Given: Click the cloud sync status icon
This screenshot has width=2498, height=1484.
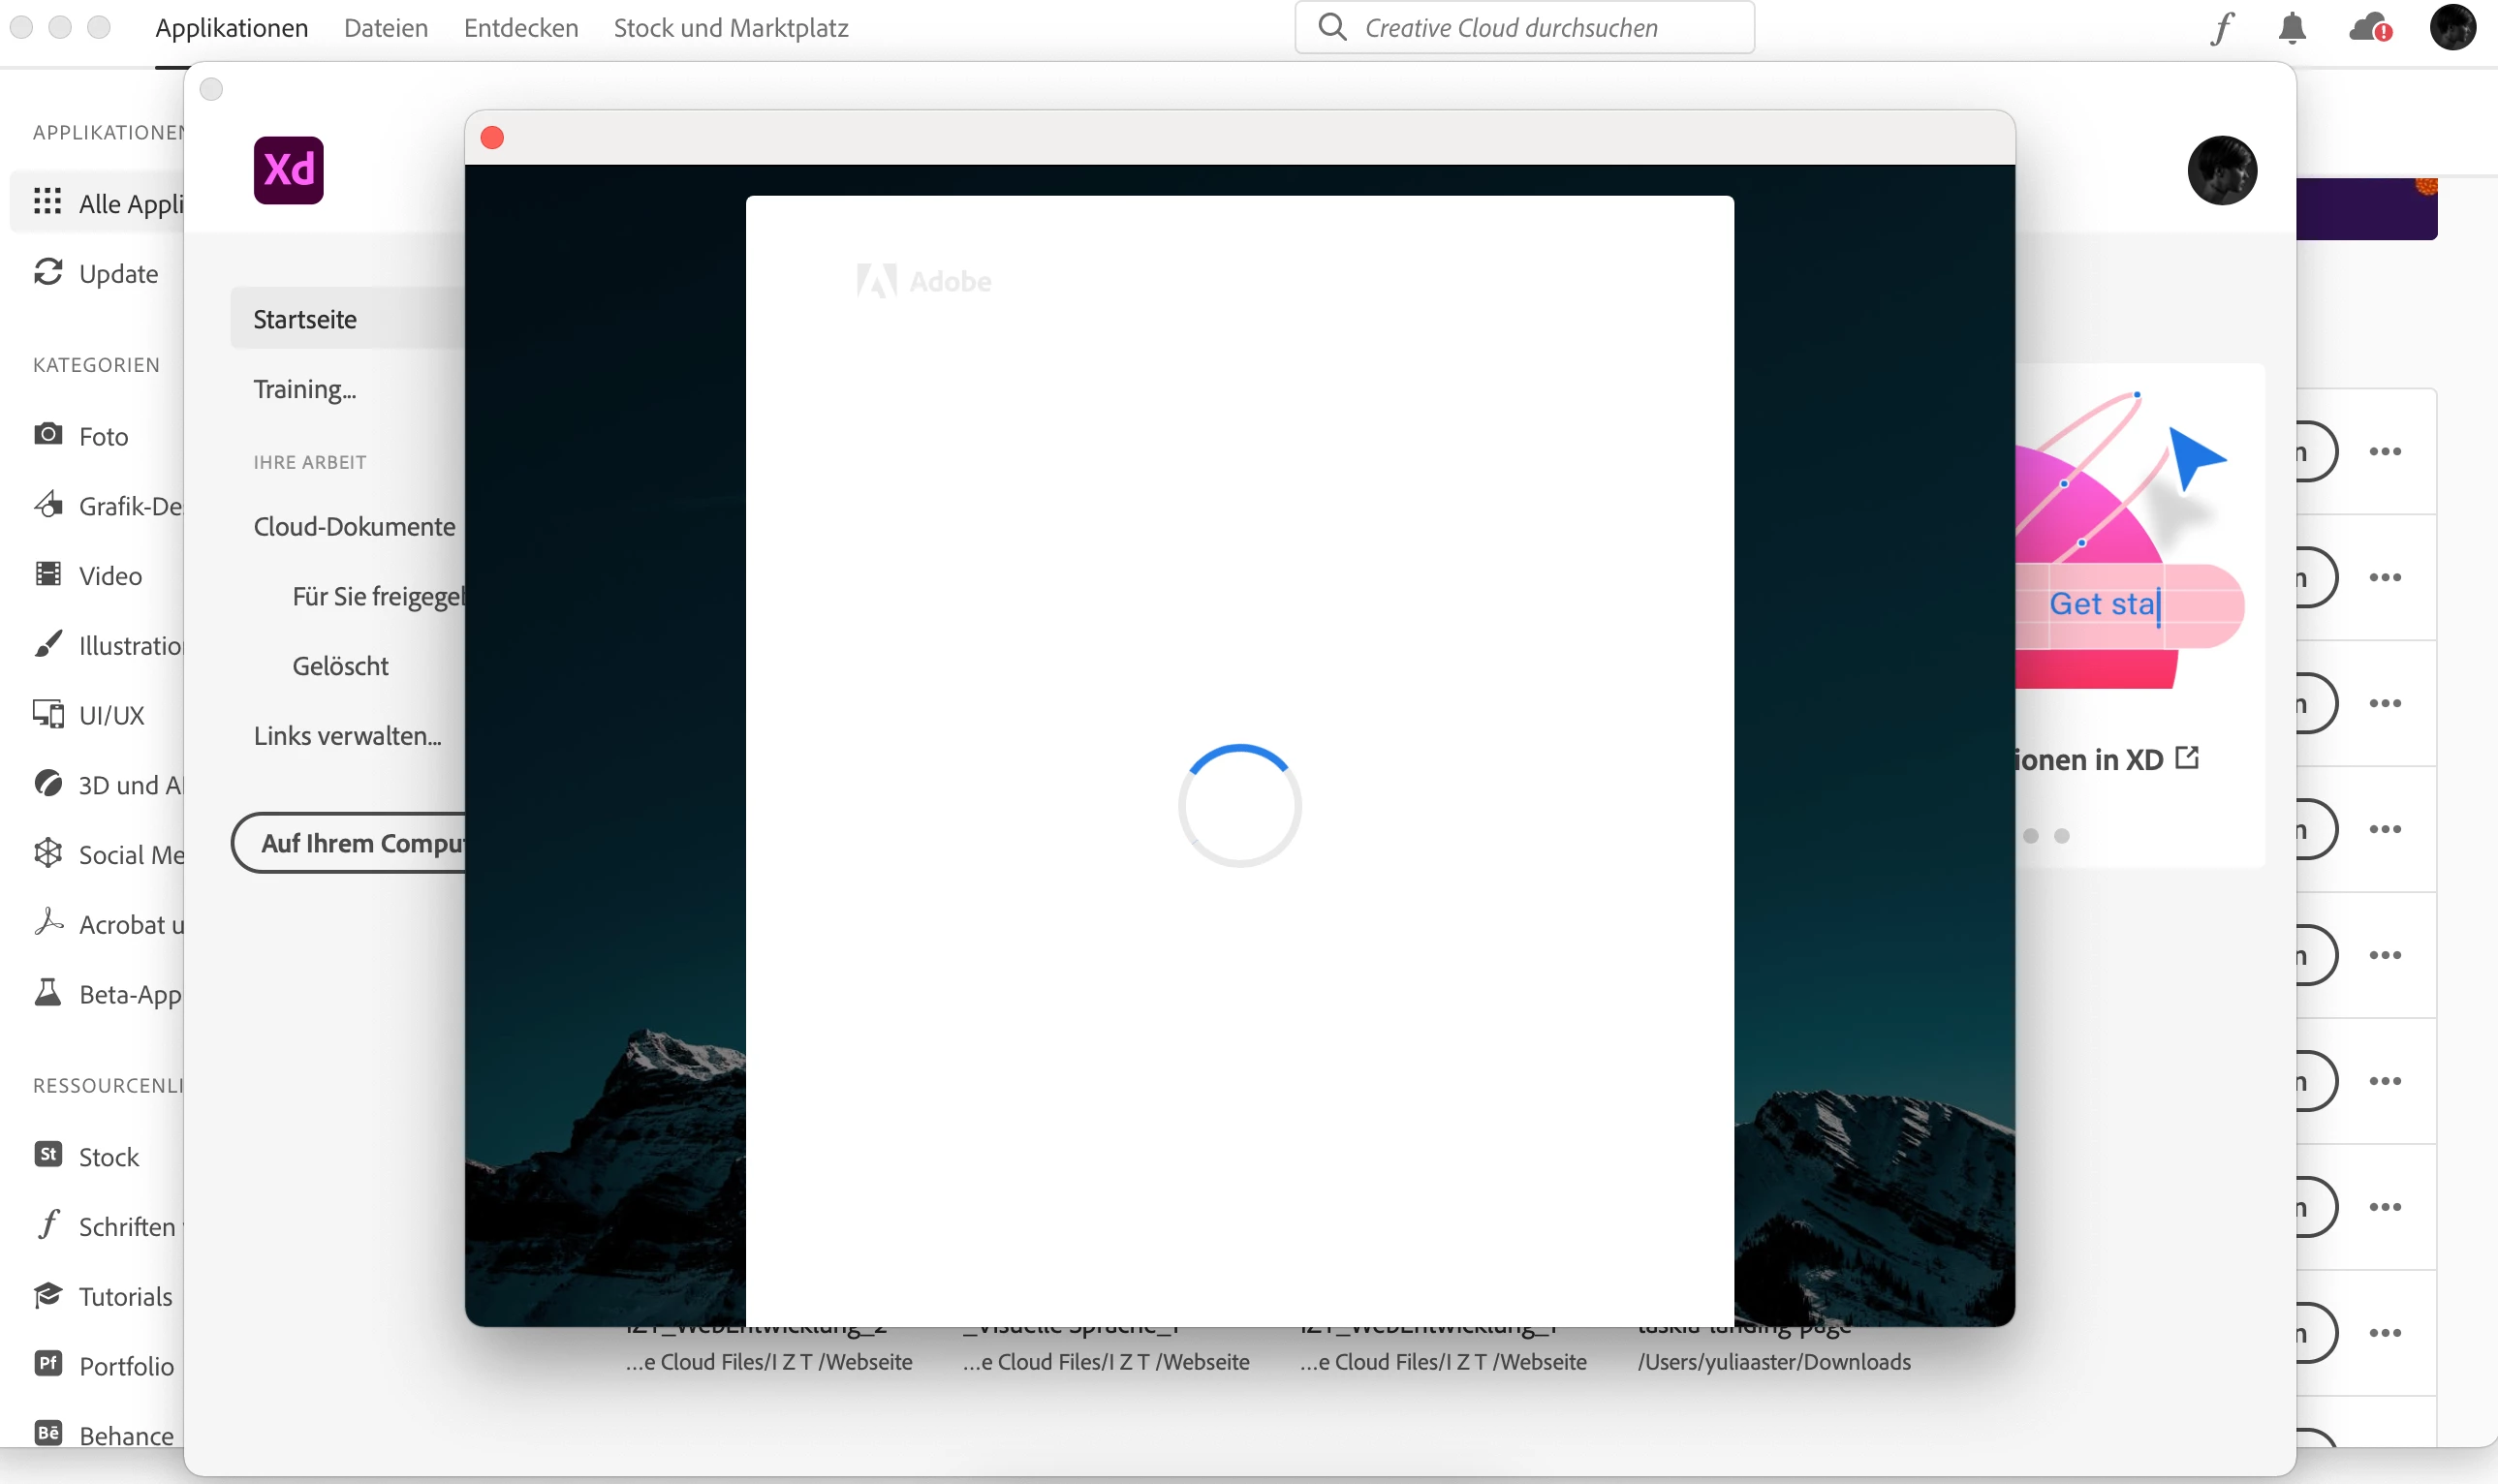Looking at the screenshot, I should coord(2369,28).
